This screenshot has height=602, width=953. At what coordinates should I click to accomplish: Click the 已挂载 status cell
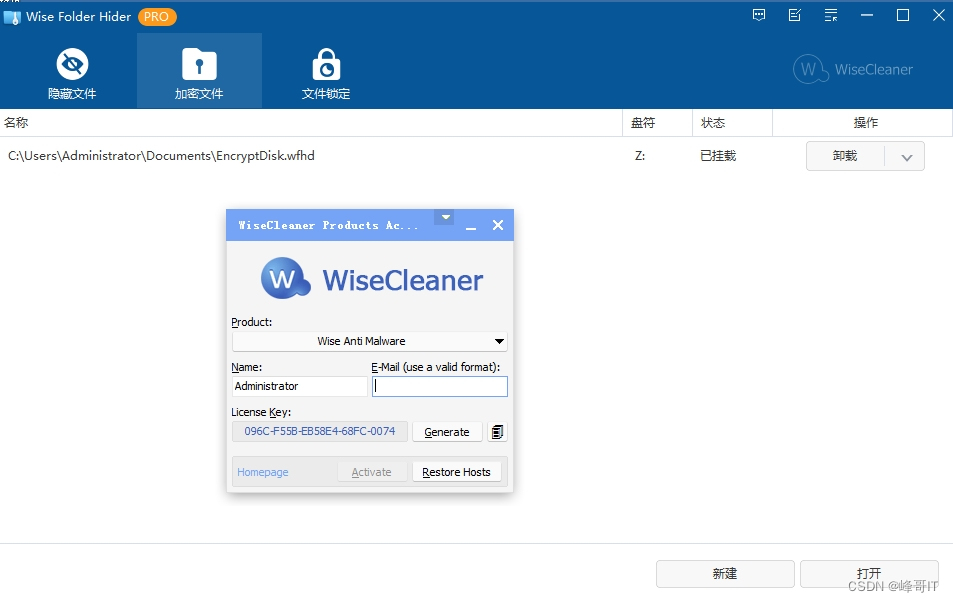pyautogui.click(x=718, y=156)
